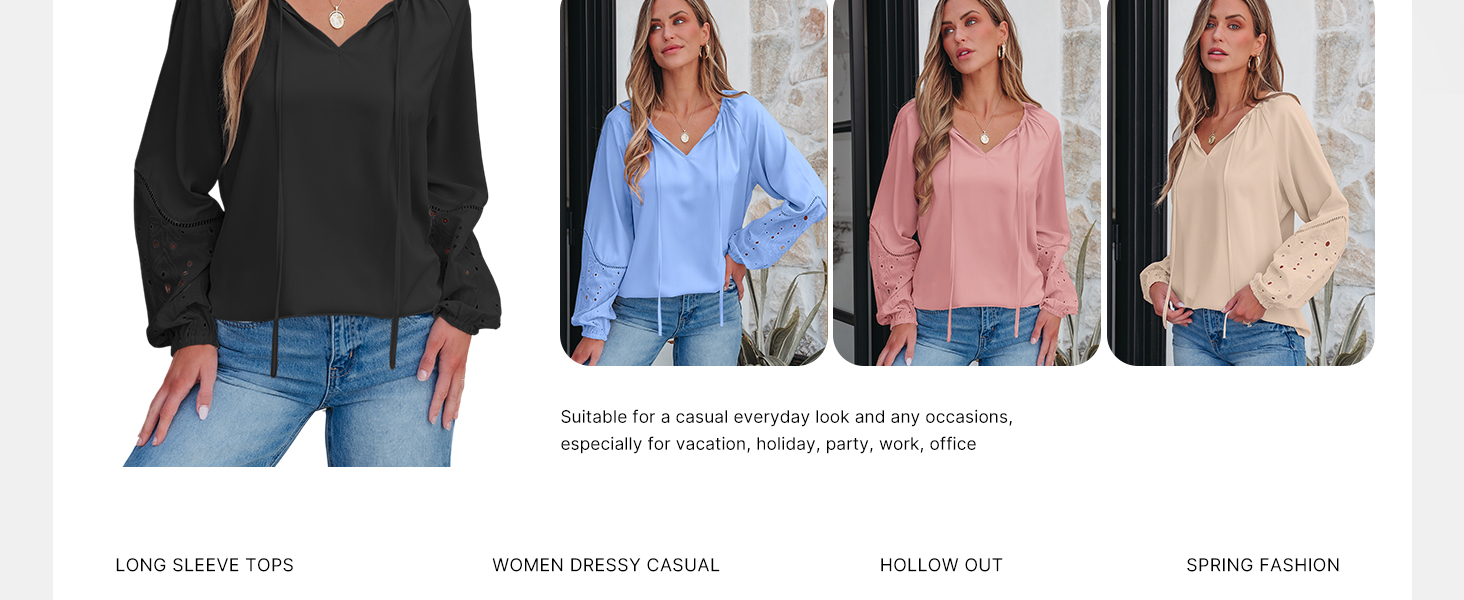1464x600 pixels.
Task: Click the LONG SLEEVE TOPS heading
Action: pos(205,565)
